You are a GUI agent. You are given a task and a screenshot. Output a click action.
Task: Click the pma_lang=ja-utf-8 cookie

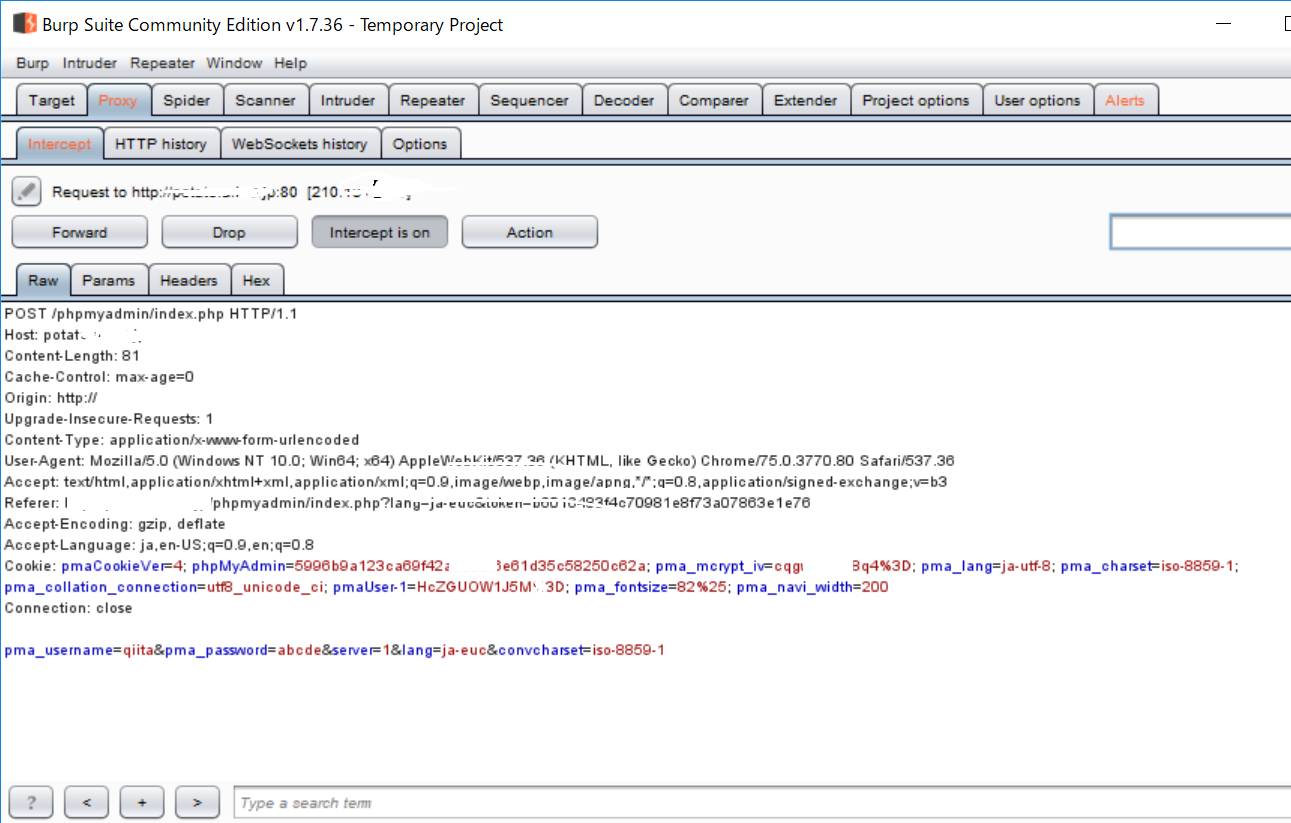coord(986,566)
